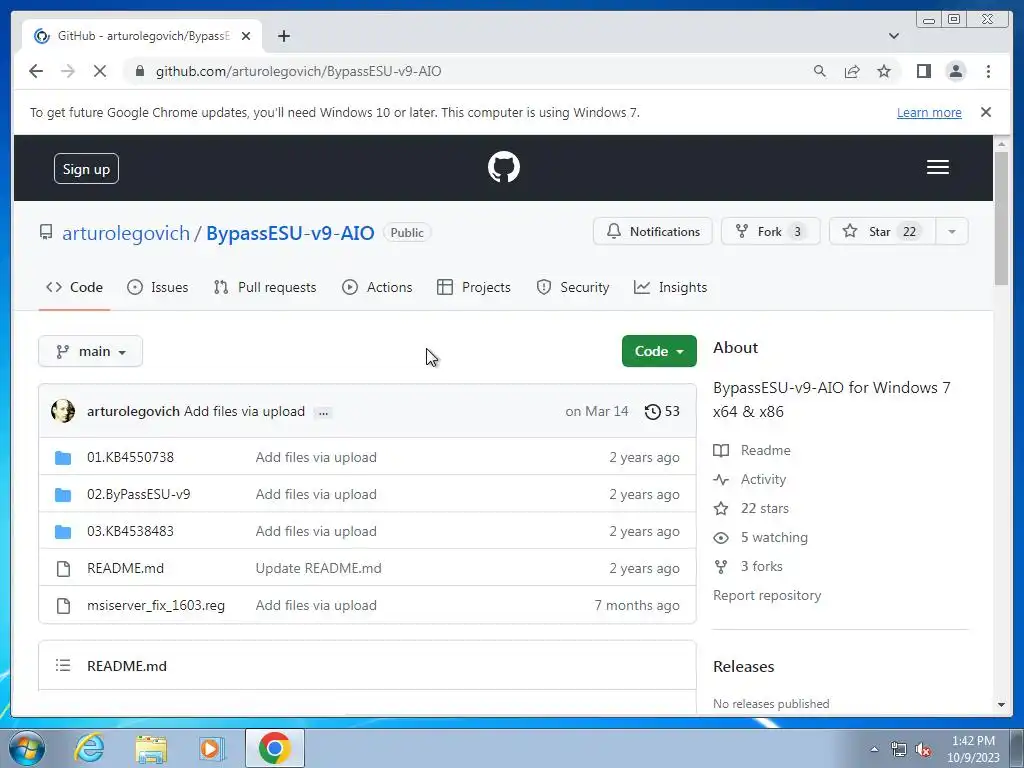Open the tab search dropdown chevron

coord(893,36)
